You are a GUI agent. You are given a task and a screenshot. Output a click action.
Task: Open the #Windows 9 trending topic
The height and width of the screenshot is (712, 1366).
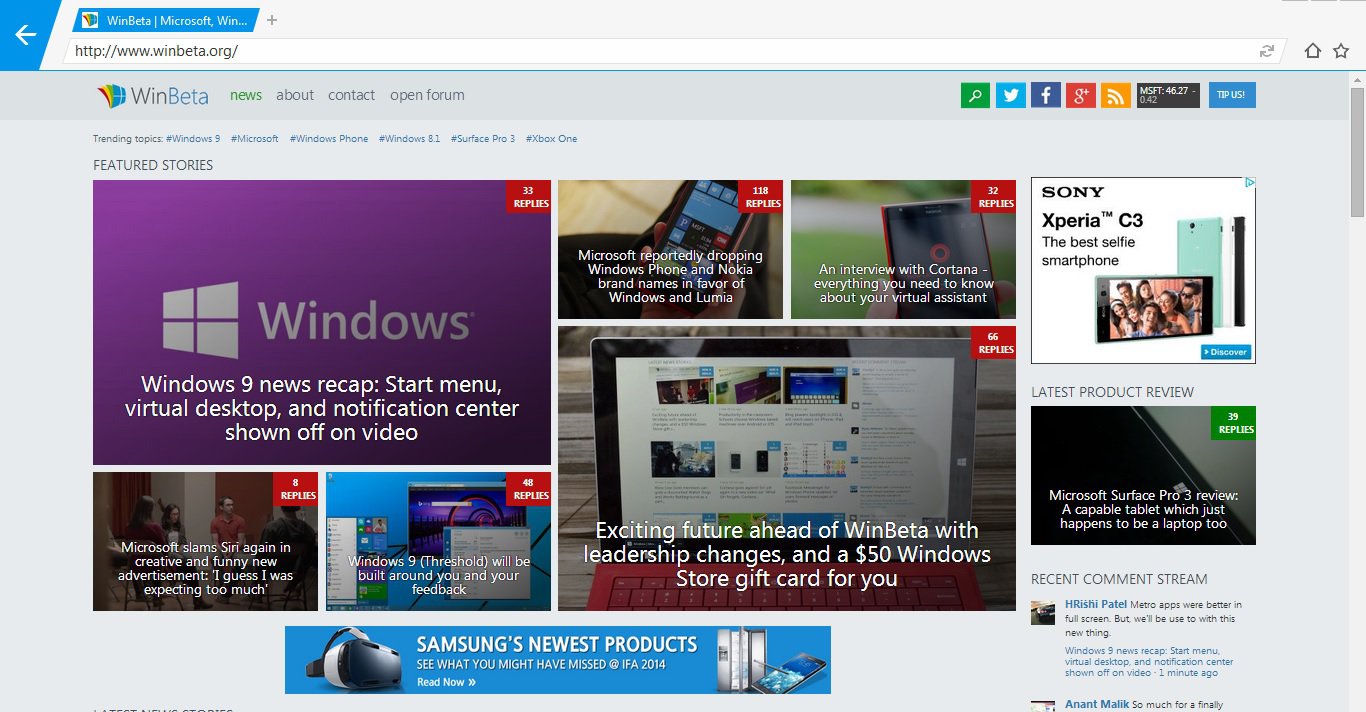[x=193, y=139]
